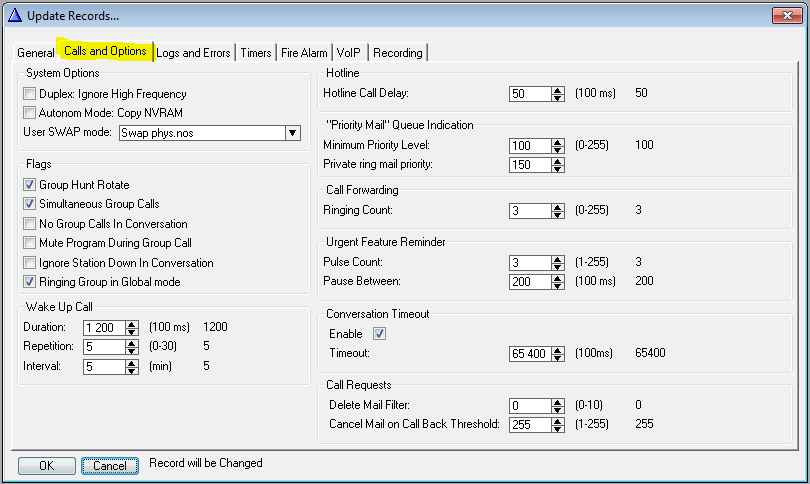
Task: Decrease the Pulse Count value
Action: [558, 266]
